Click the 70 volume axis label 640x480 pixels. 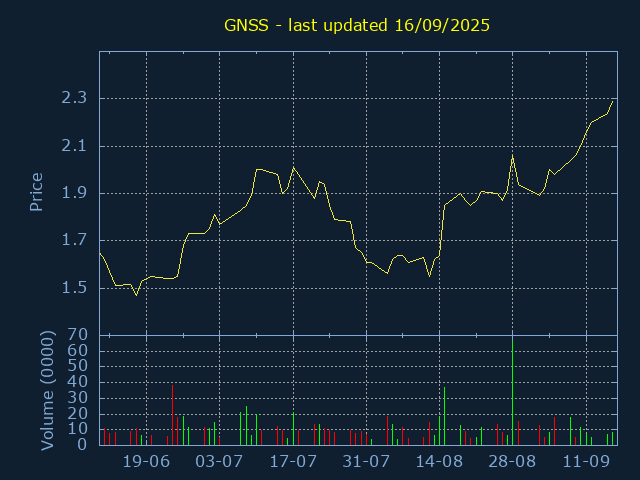tap(78, 335)
